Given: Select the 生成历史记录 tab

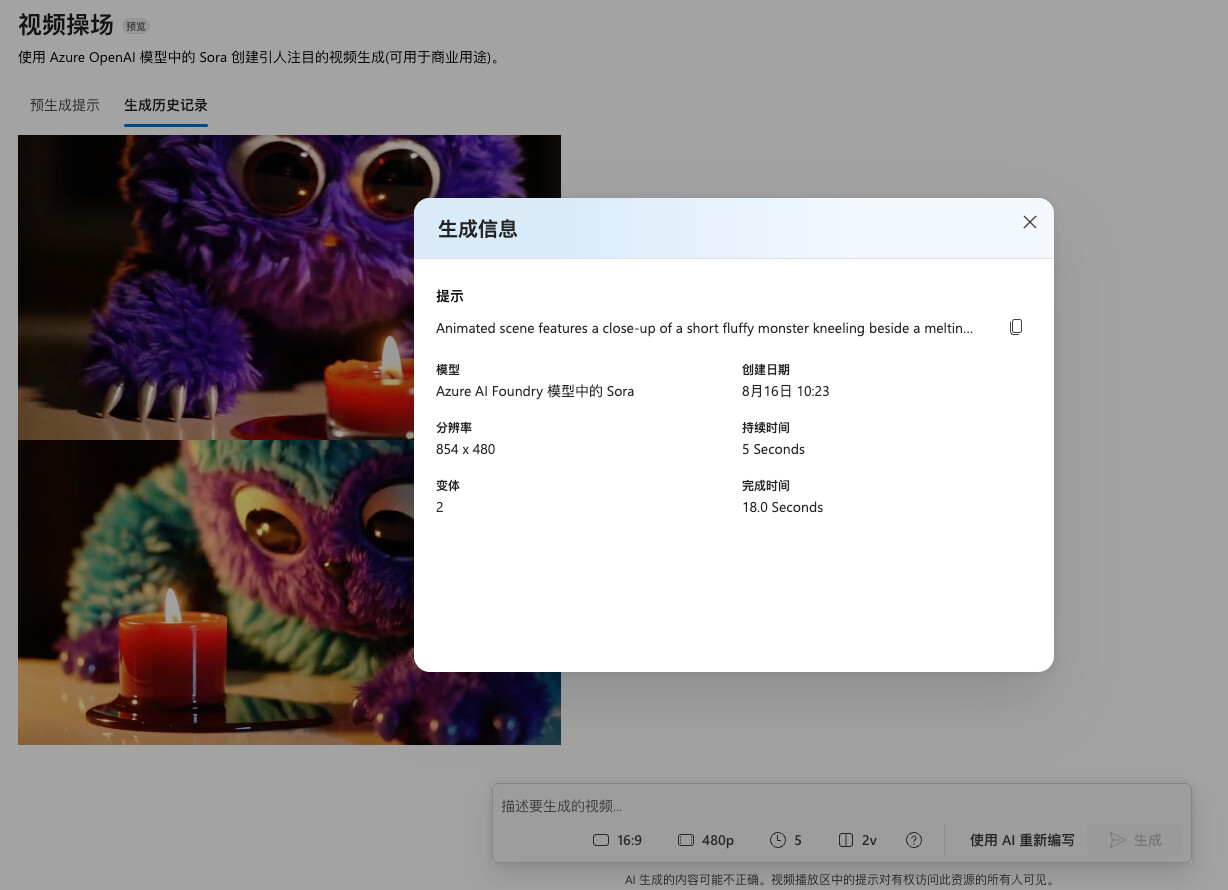Looking at the screenshot, I should click(166, 105).
